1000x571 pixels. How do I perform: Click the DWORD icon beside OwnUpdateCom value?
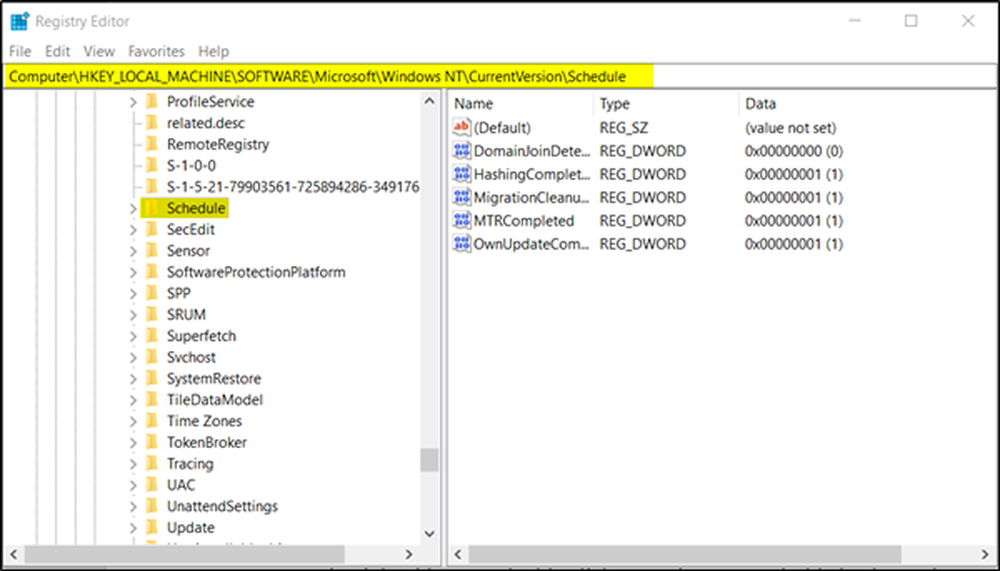462,244
